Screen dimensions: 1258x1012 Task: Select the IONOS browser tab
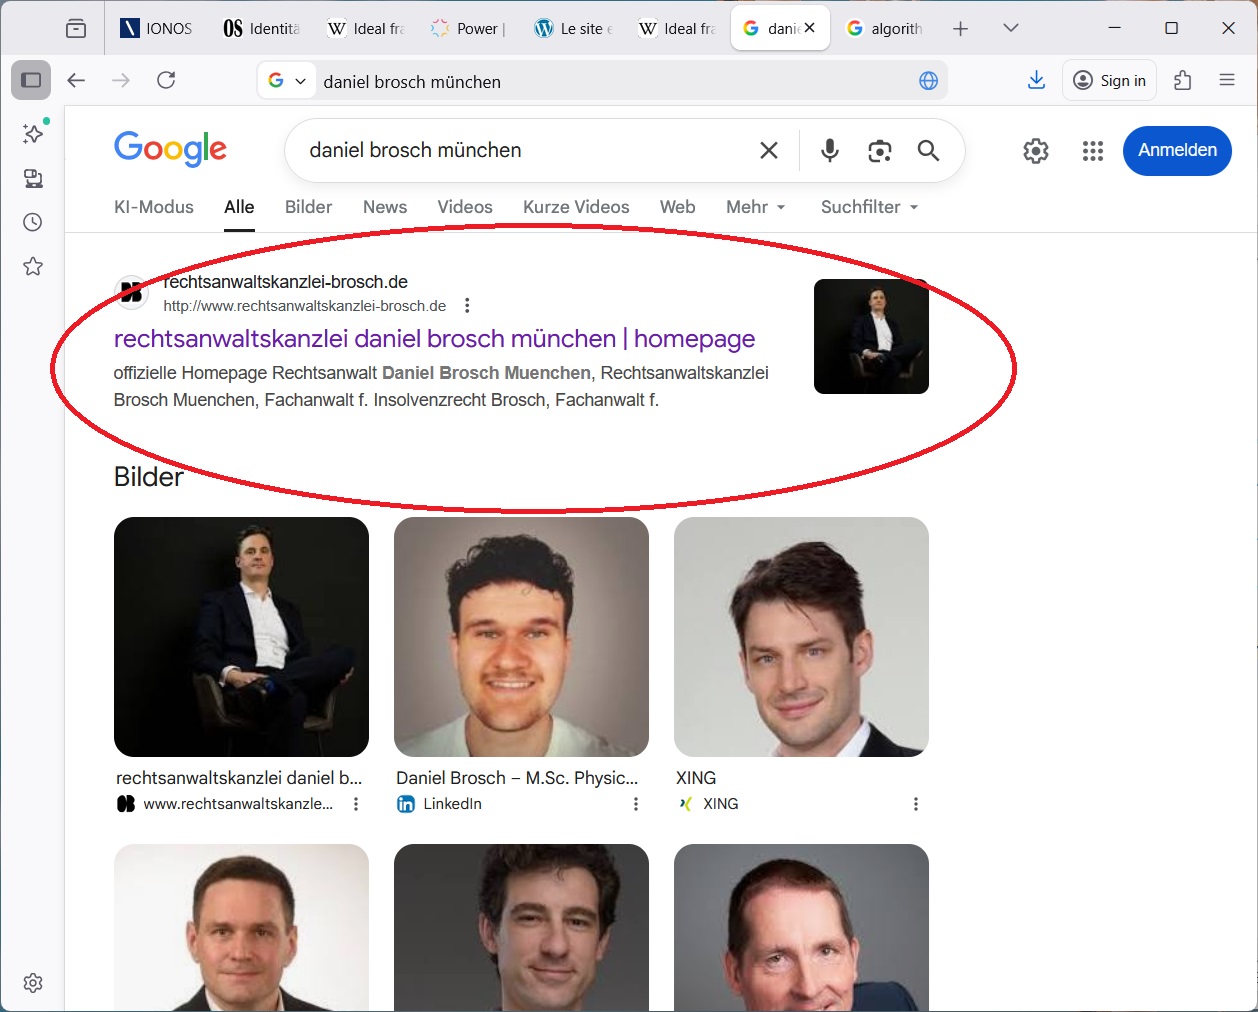[156, 28]
